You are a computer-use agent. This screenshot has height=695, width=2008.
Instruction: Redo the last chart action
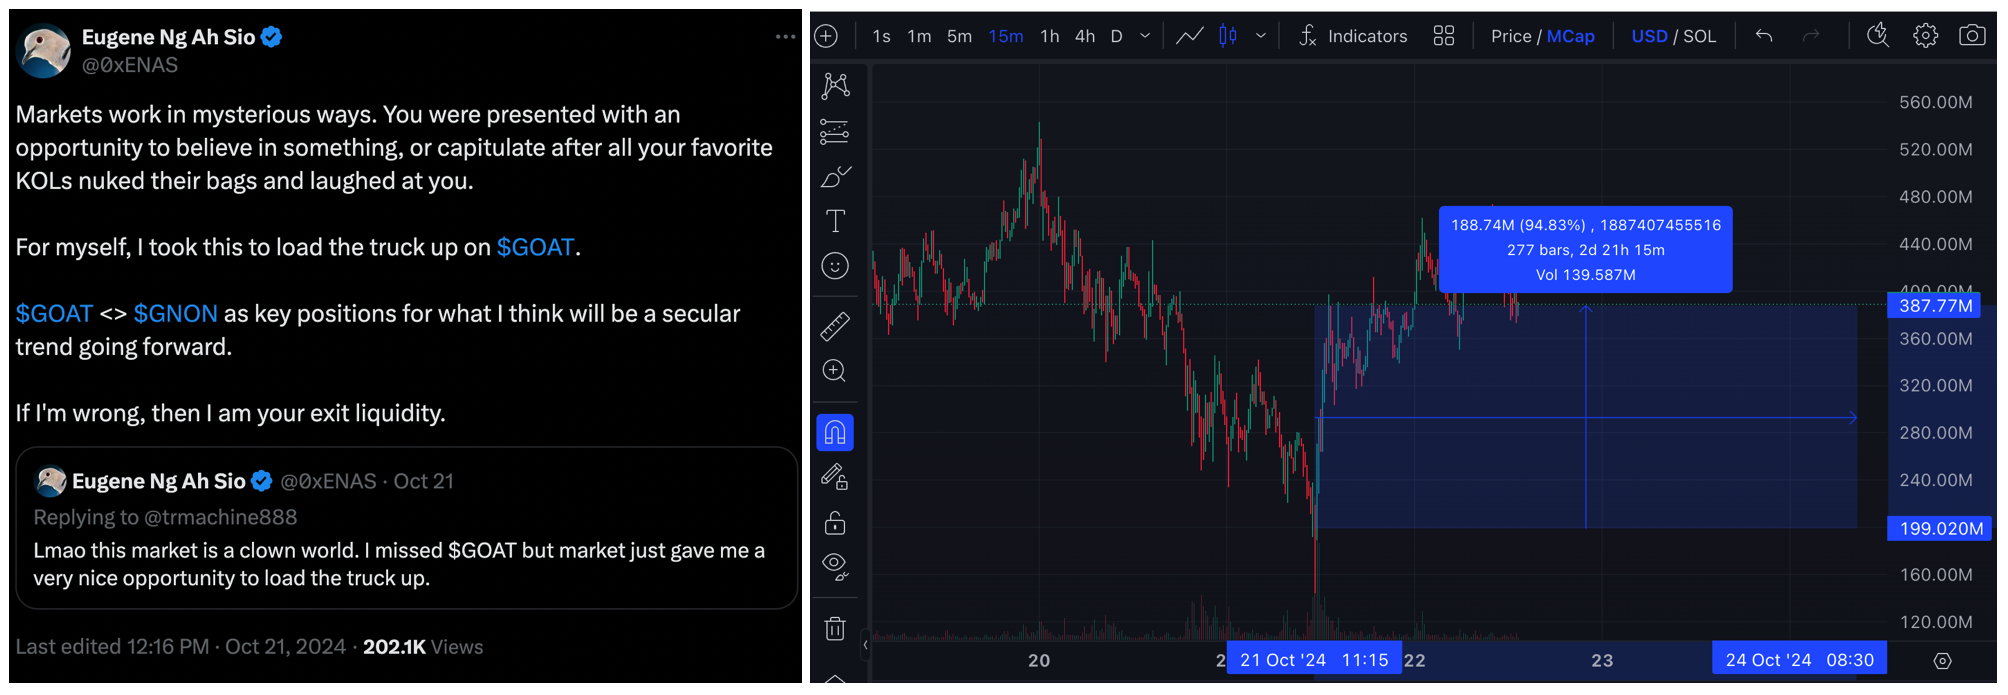click(x=1811, y=36)
